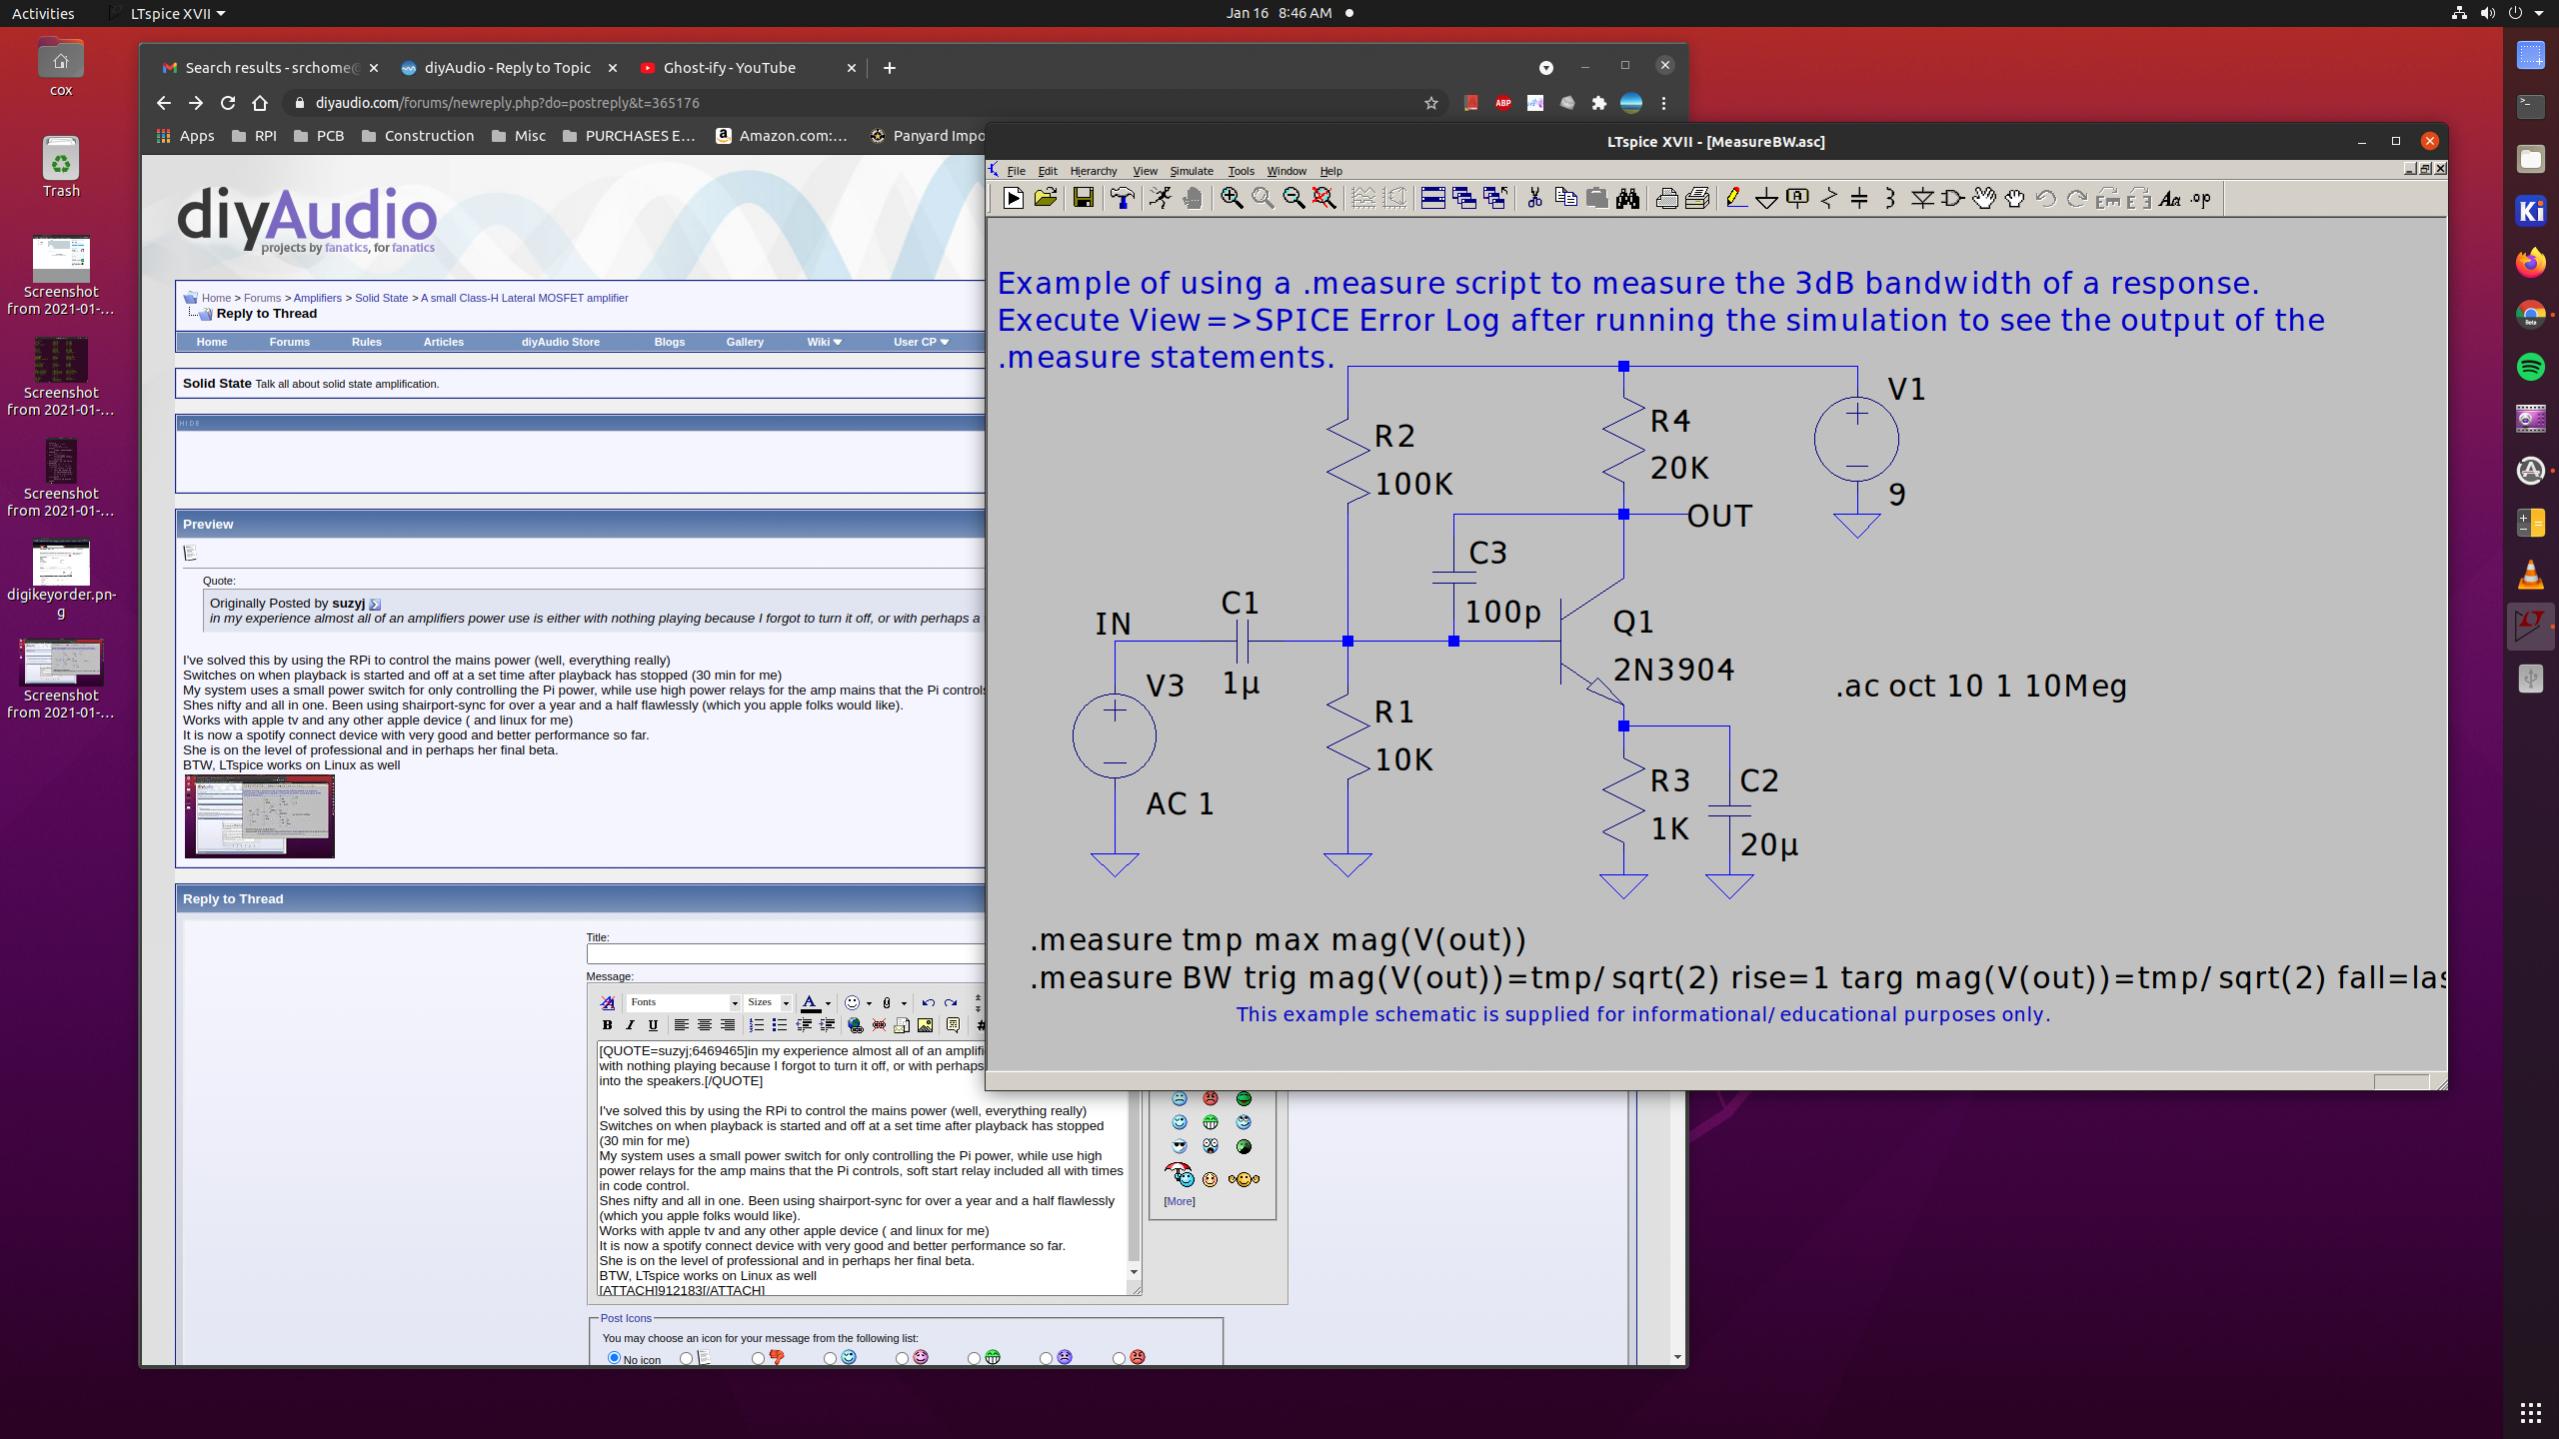Screen dimensions: 2559x1439
Task: Place a diode component
Action: pos(1922,198)
